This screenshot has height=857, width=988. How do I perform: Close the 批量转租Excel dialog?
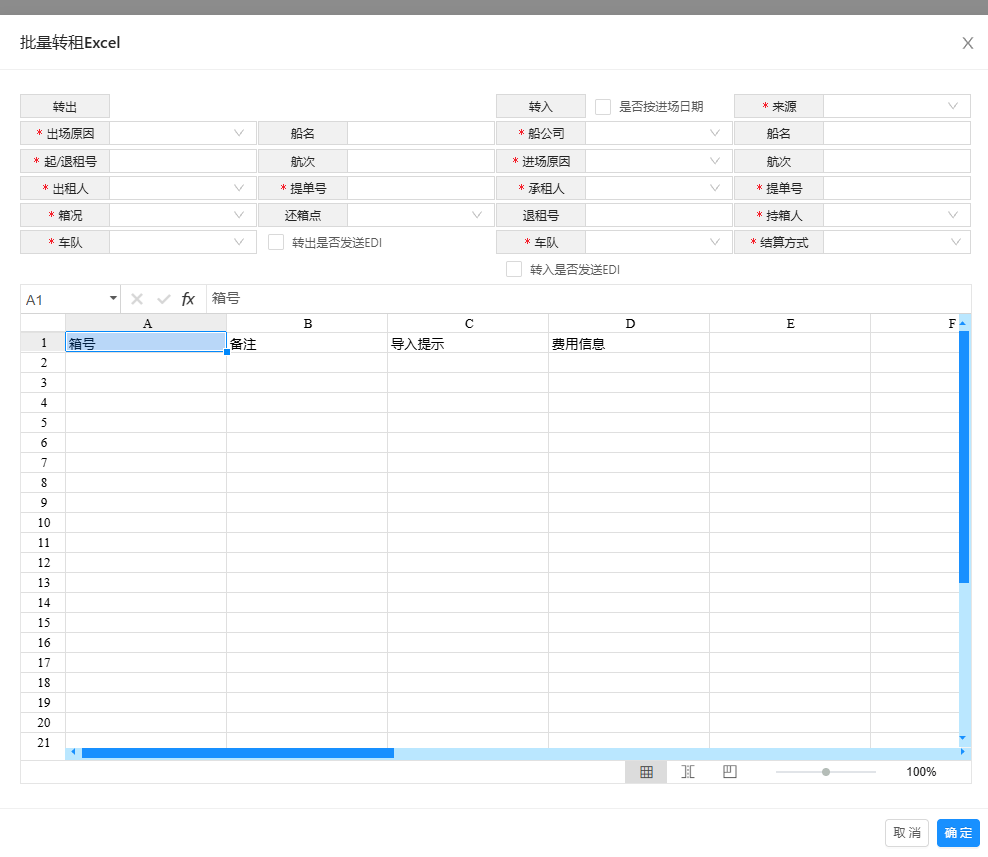click(967, 43)
